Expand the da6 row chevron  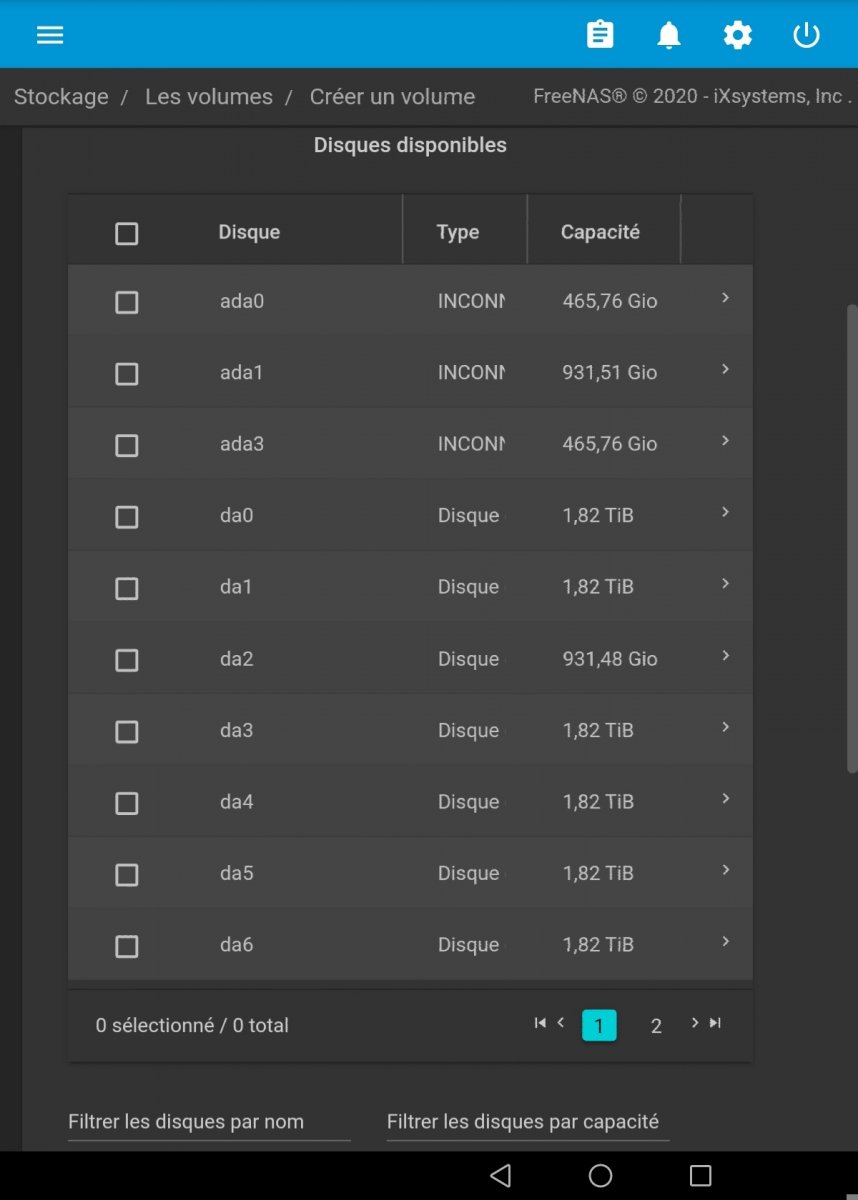(725, 942)
